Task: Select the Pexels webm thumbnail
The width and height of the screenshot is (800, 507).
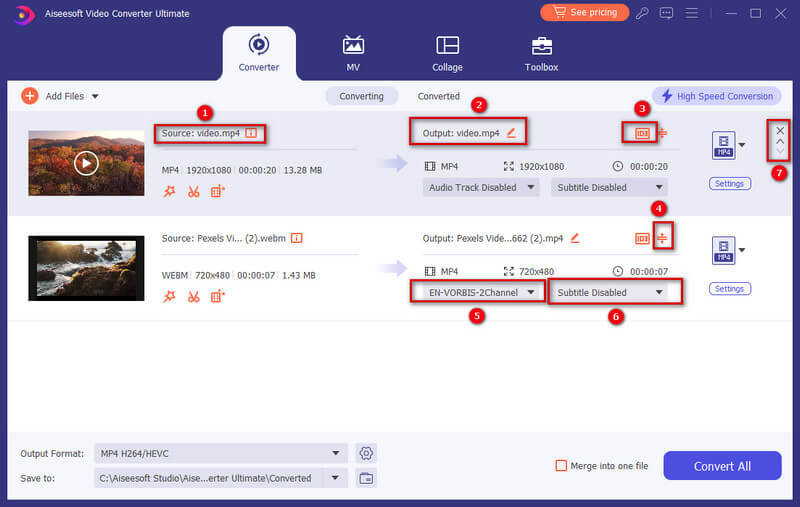Action: pyautogui.click(x=86, y=268)
